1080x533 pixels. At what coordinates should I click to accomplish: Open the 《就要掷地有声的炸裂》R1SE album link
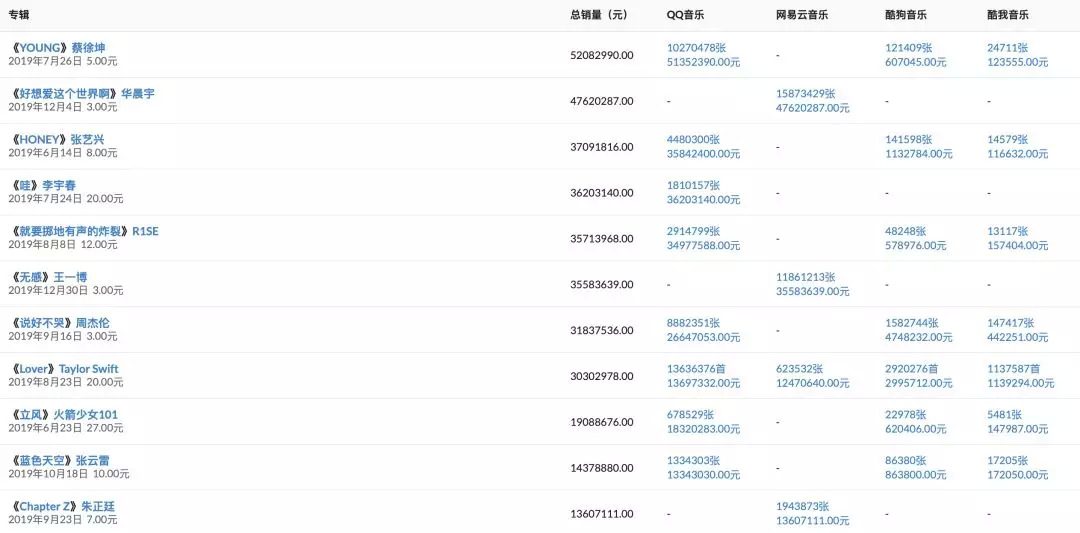pos(83,231)
